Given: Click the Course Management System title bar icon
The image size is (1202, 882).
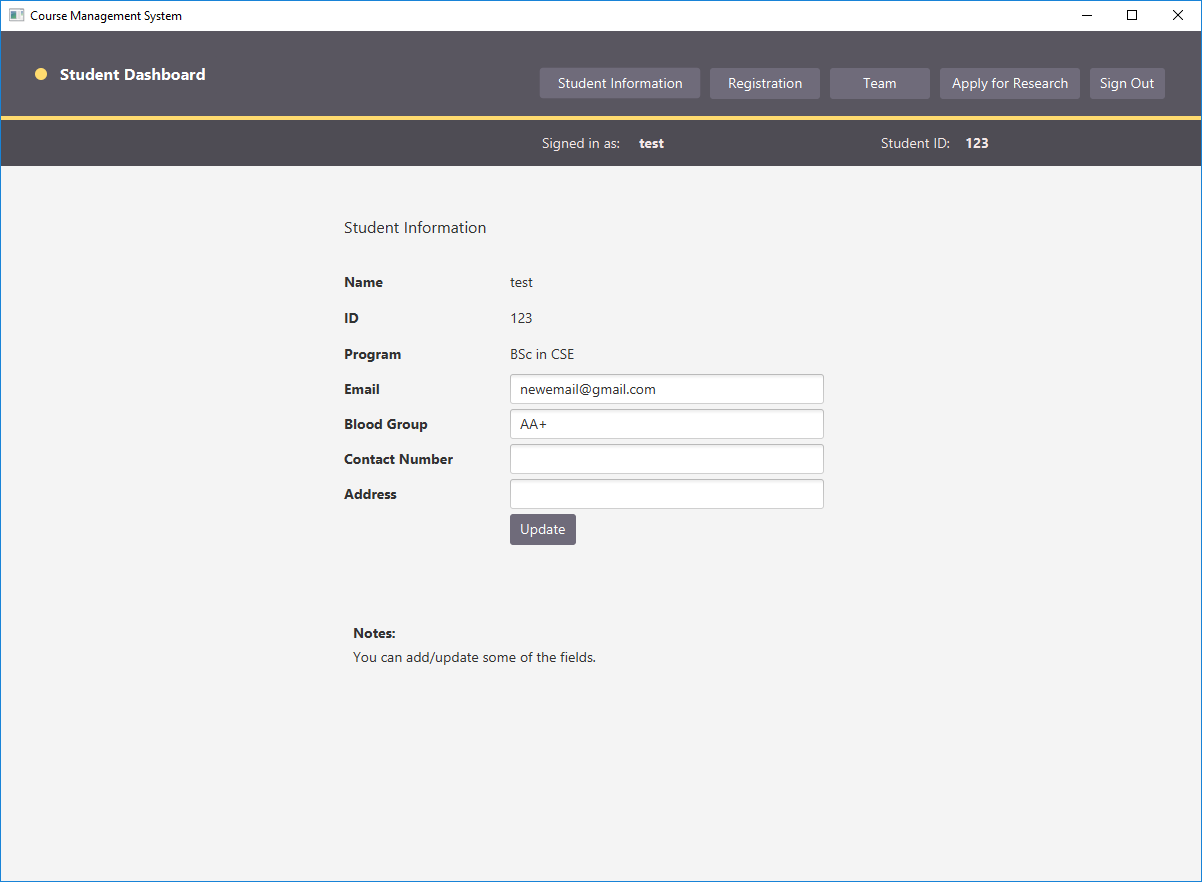Looking at the screenshot, I should [16, 15].
